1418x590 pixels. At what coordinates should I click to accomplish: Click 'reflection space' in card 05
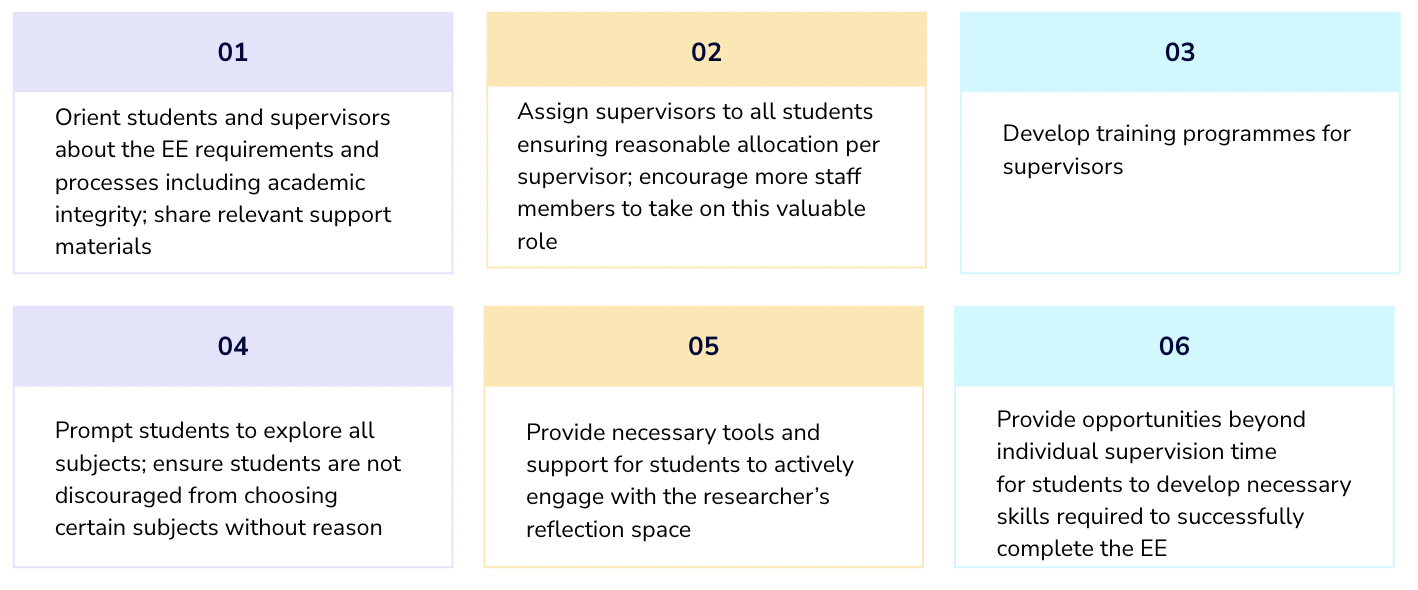point(609,530)
